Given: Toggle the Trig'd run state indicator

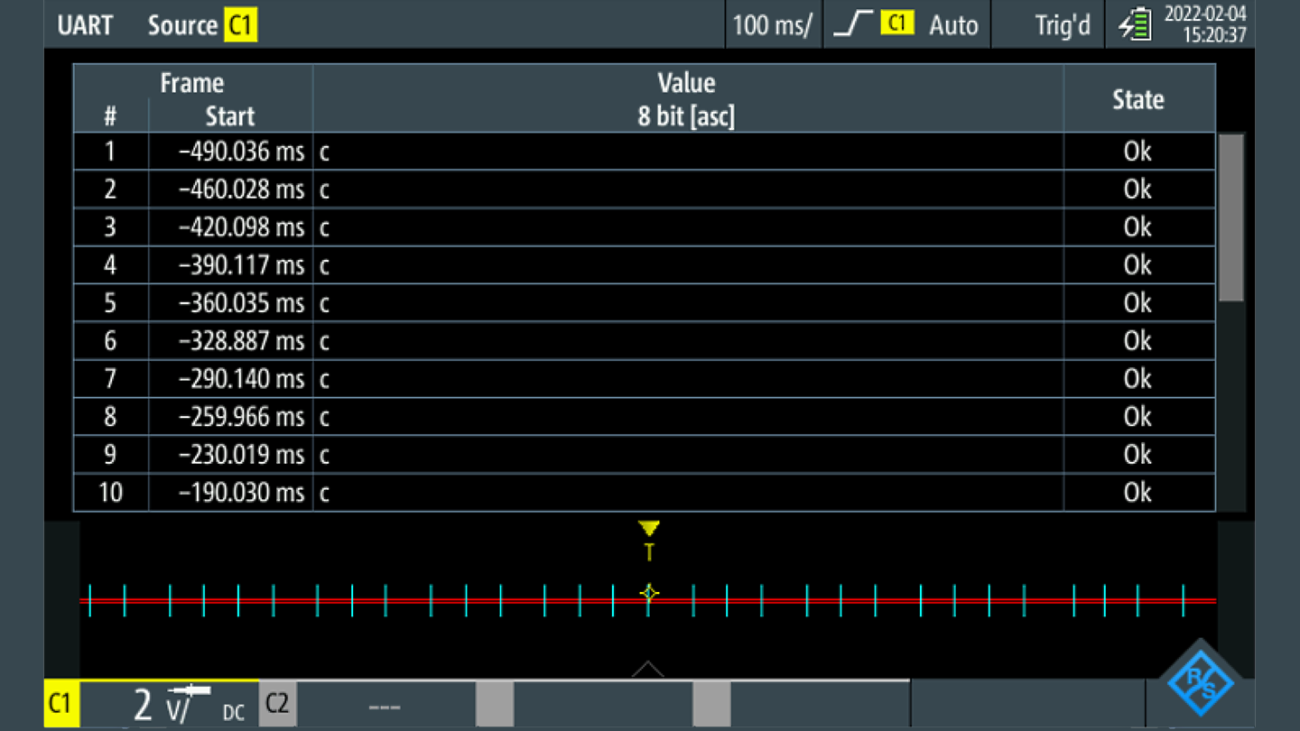Looking at the screenshot, I should coord(1061,25).
